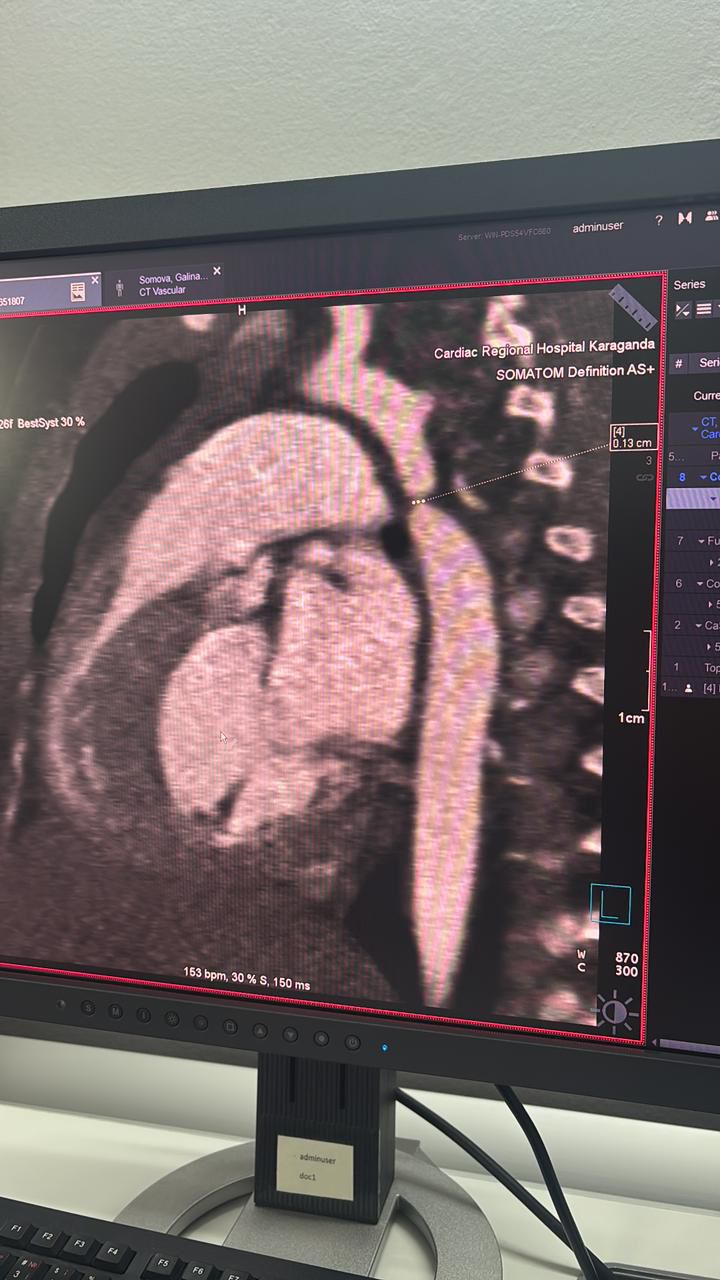The height and width of the screenshot is (1280, 720).
Task: Click the link chain icon below measurement
Action: (645, 478)
